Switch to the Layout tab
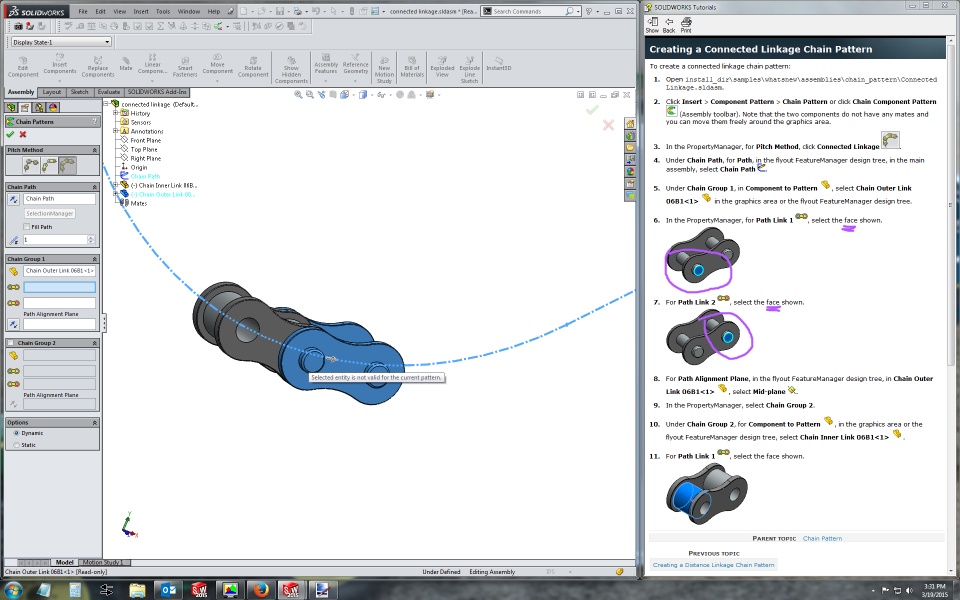Screen dimensions: 960x600 click(51, 92)
